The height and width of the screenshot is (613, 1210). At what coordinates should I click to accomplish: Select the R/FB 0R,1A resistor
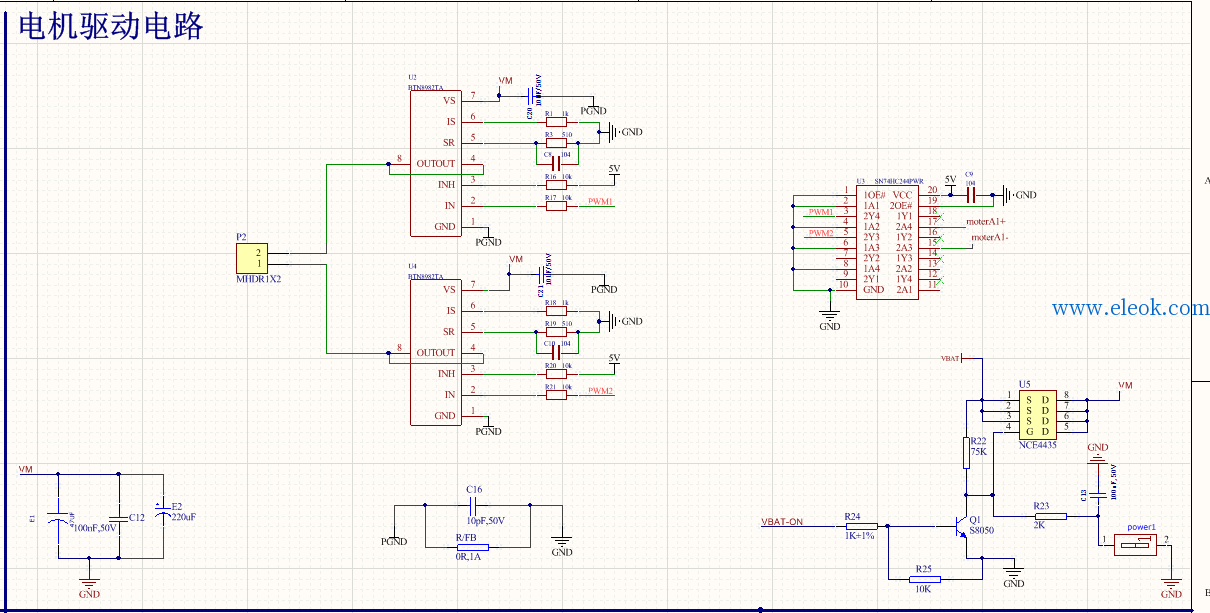point(472,547)
